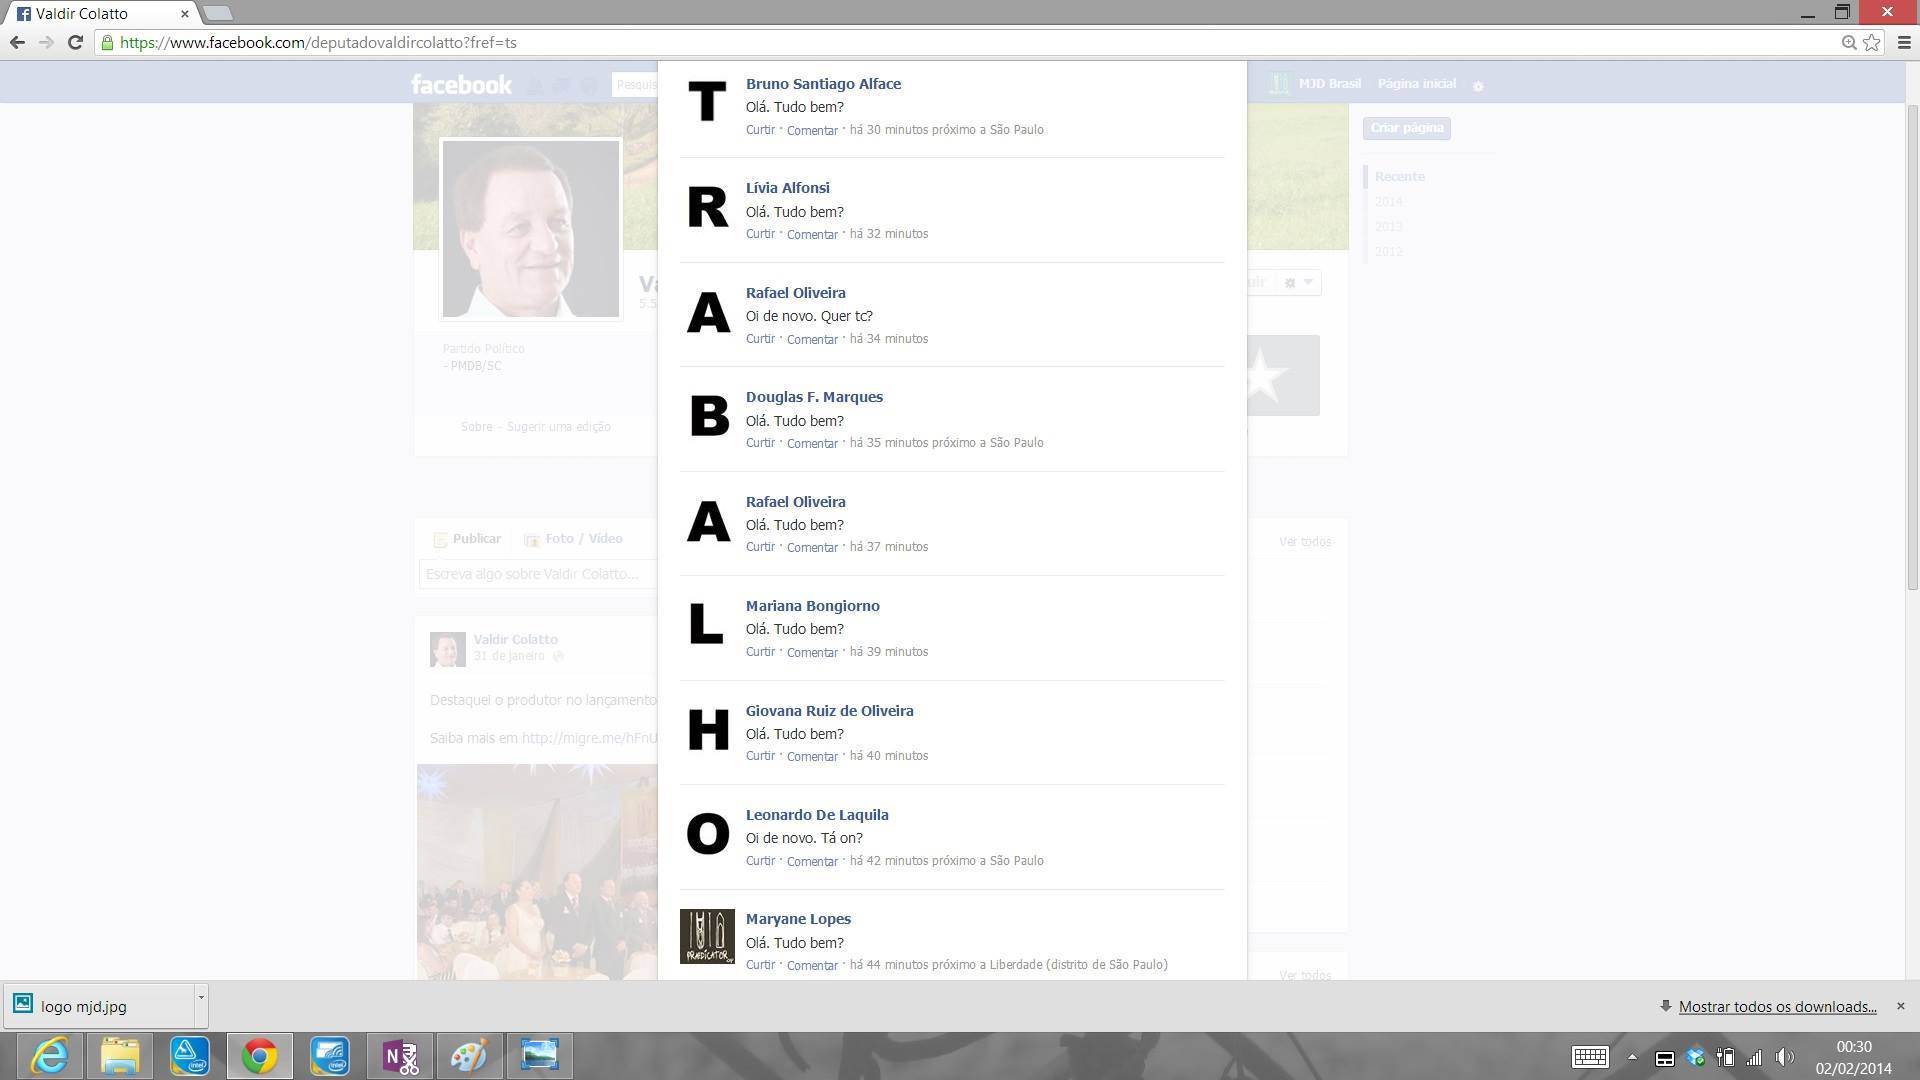Open the on-screen keyboard tray icon
1920x1080 pixels.
click(x=1590, y=1057)
